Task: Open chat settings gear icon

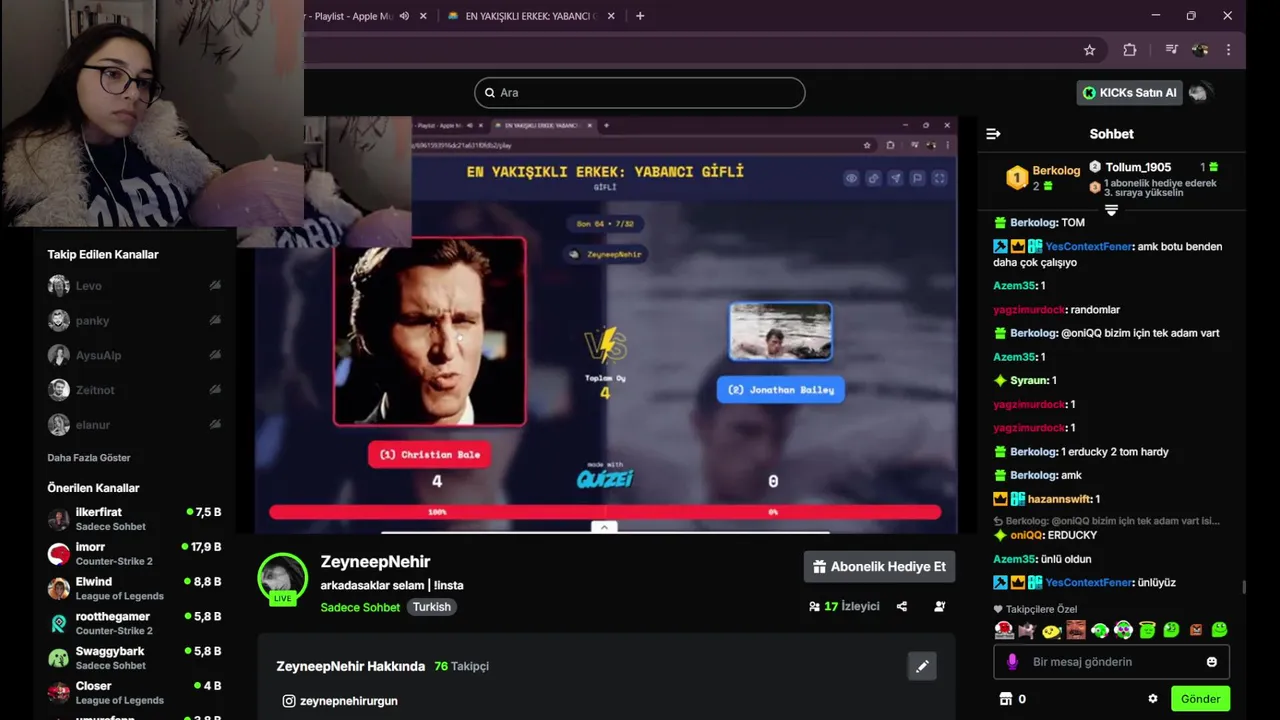Action: [x=1153, y=699]
